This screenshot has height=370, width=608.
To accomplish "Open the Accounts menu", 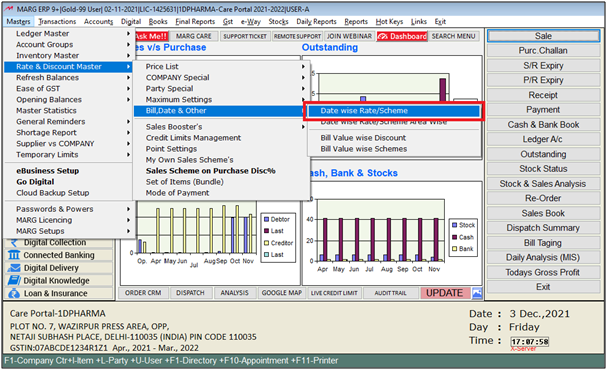I will point(98,22).
